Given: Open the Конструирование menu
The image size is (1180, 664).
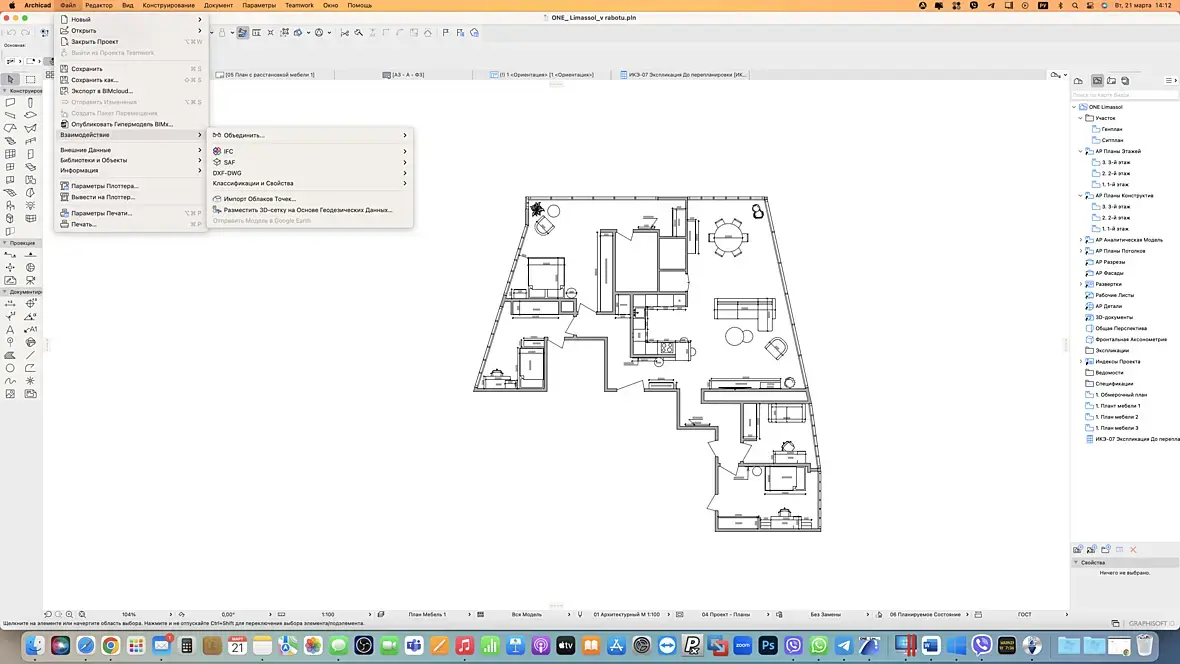Looking at the screenshot, I should pos(169,5).
